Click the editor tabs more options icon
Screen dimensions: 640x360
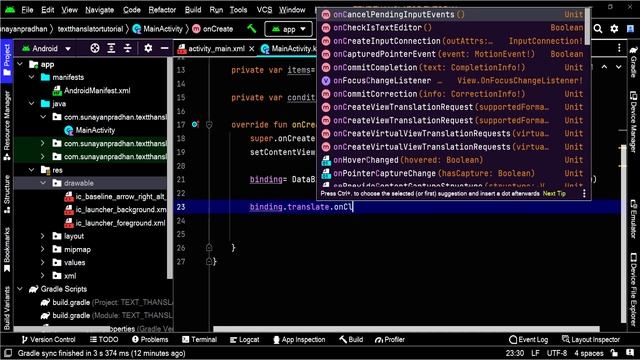[619, 48]
